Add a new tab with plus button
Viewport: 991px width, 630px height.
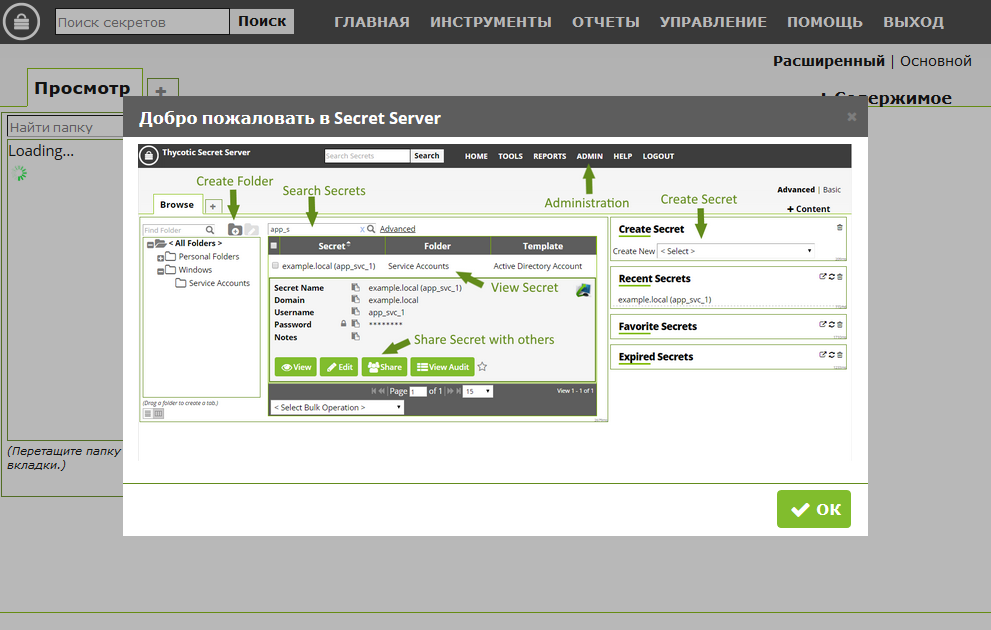pyautogui.click(x=162, y=91)
